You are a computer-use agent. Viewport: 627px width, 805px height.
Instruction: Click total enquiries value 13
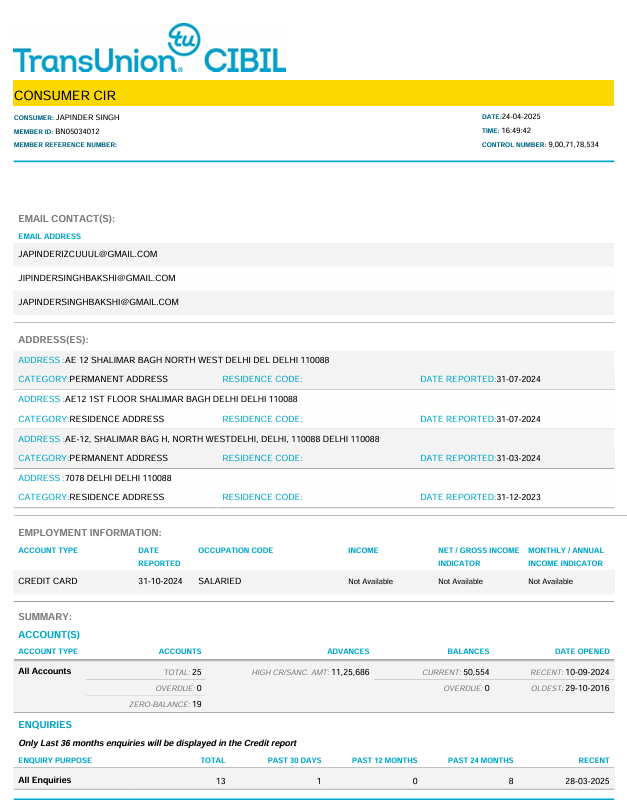tap(221, 781)
